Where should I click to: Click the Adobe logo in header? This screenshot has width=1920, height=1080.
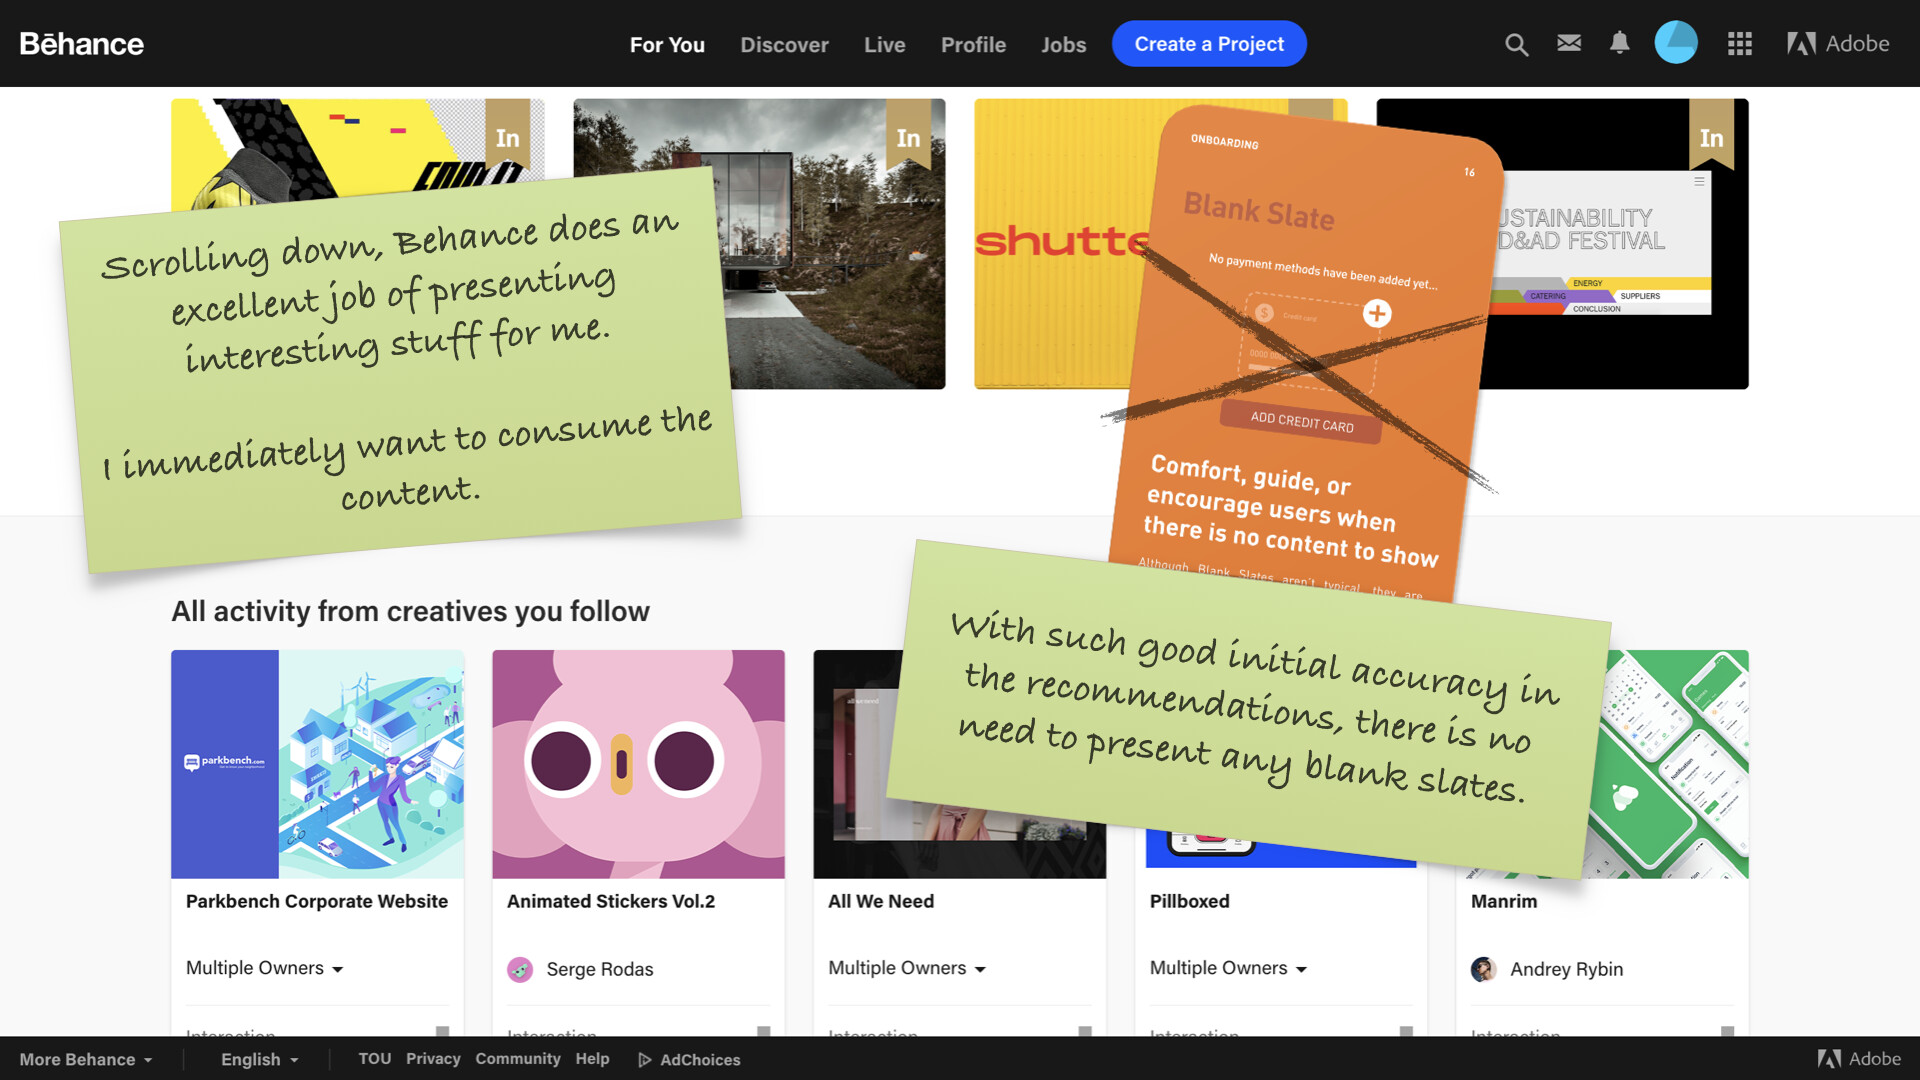[1838, 44]
